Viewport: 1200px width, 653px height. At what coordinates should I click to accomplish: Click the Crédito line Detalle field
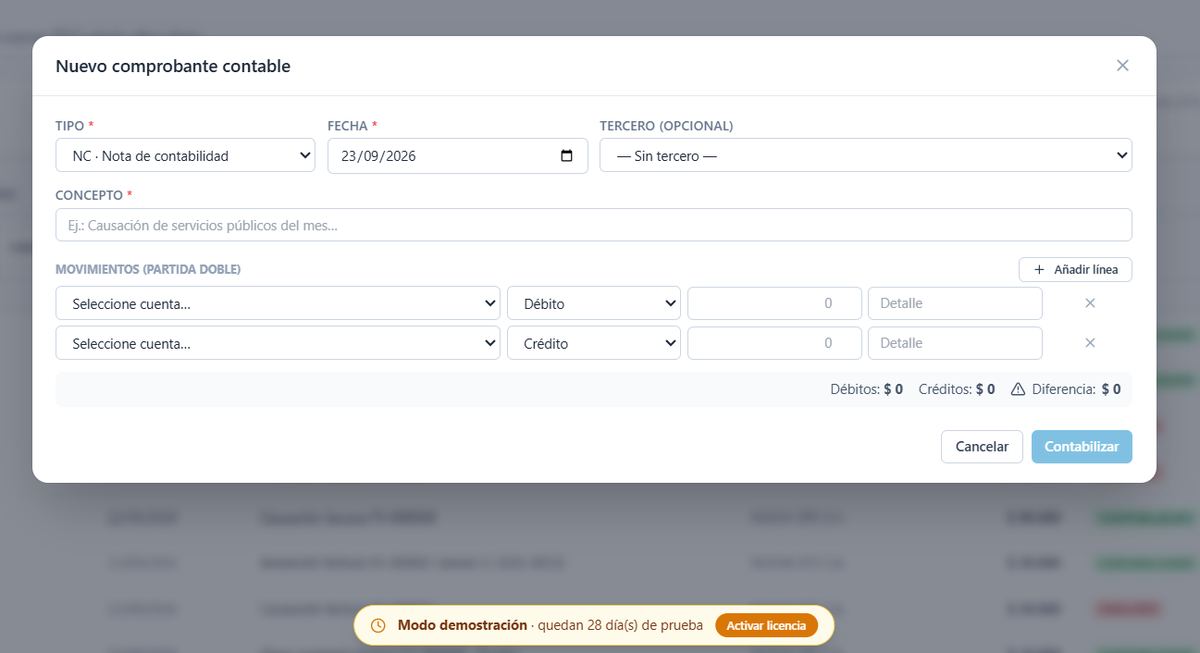(x=955, y=343)
